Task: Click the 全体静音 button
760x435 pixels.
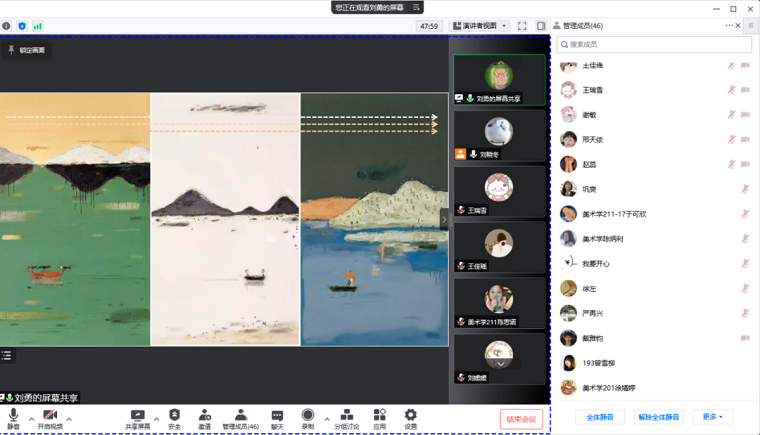Action: tap(600, 417)
